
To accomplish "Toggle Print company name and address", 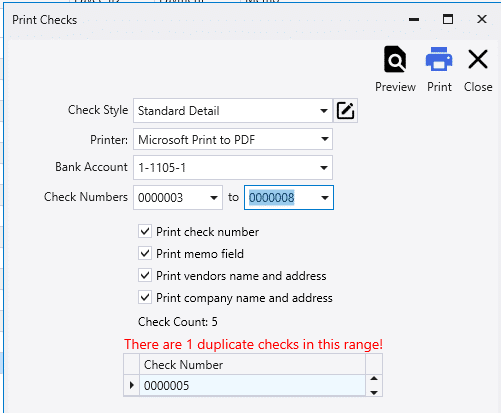I will tap(145, 297).
